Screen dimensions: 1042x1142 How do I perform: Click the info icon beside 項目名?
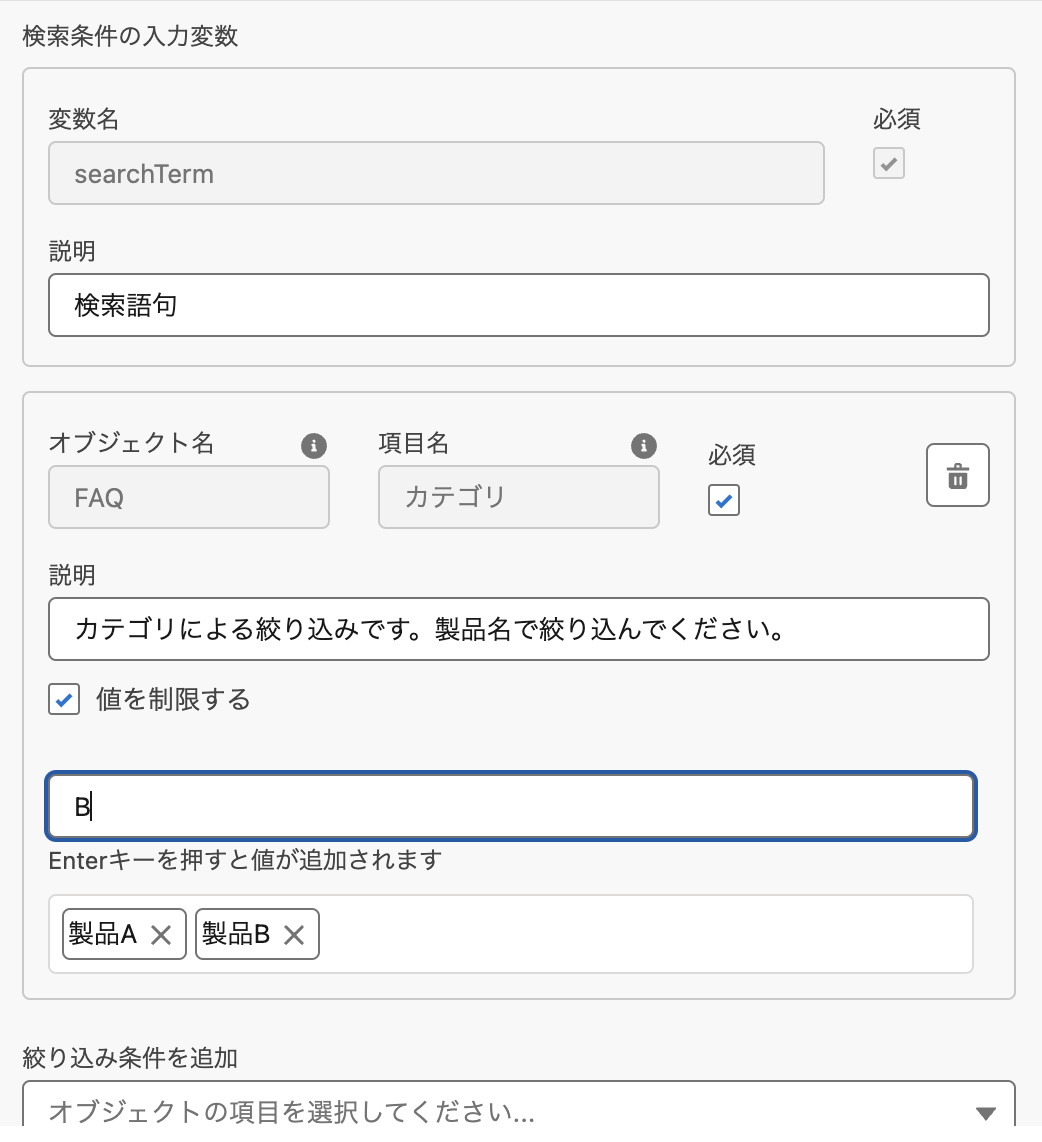(644, 446)
